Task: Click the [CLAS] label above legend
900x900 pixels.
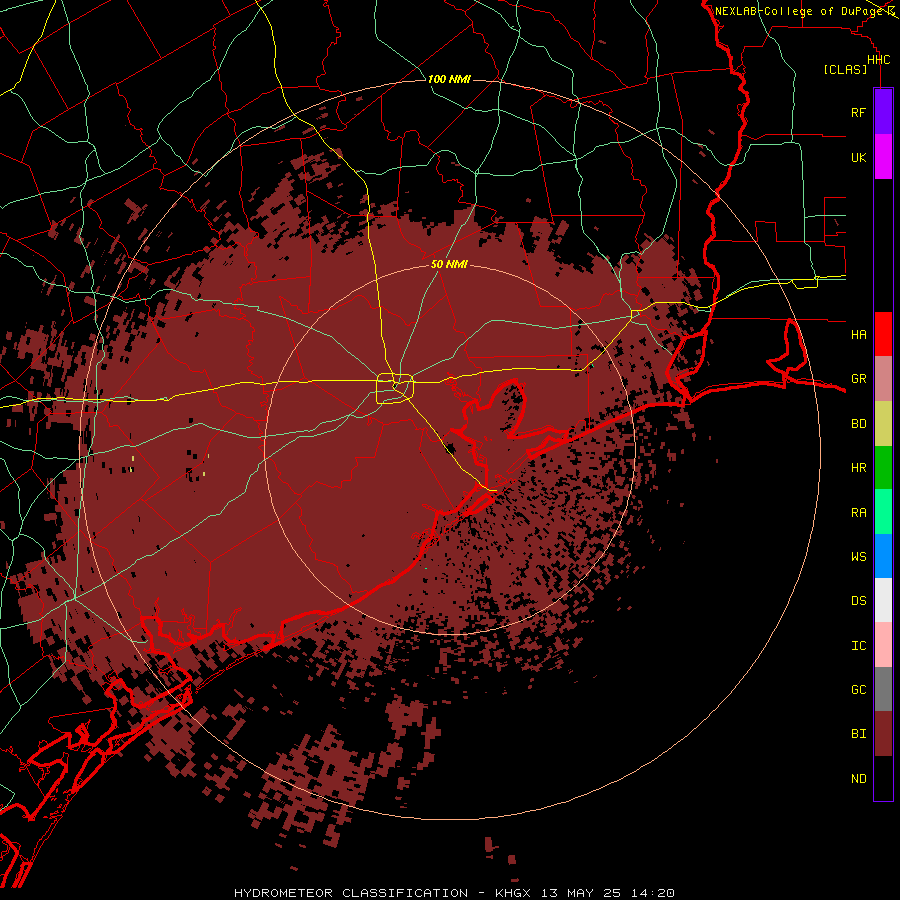Action: tap(845, 69)
